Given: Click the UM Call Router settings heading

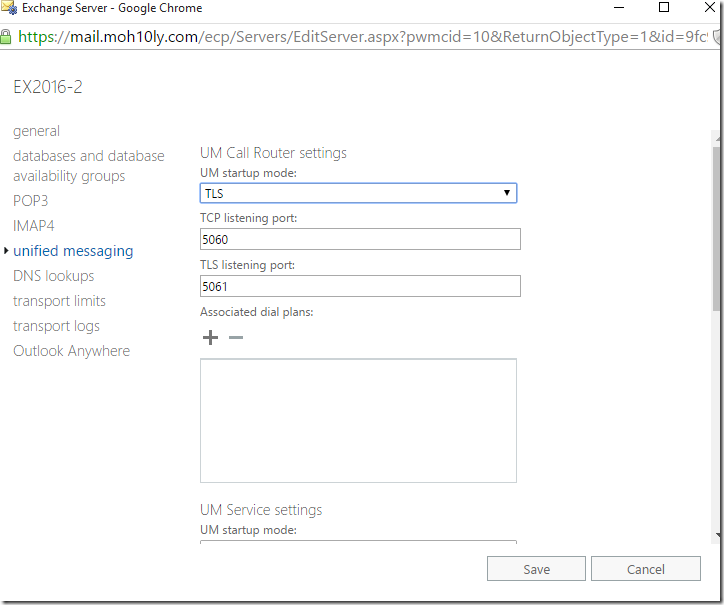Looking at the screenshot, I should pyautogui.click(x=273, y=153).
